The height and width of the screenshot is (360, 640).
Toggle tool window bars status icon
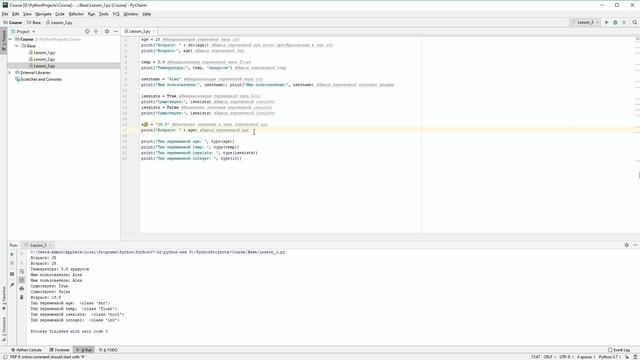point(4,357)
